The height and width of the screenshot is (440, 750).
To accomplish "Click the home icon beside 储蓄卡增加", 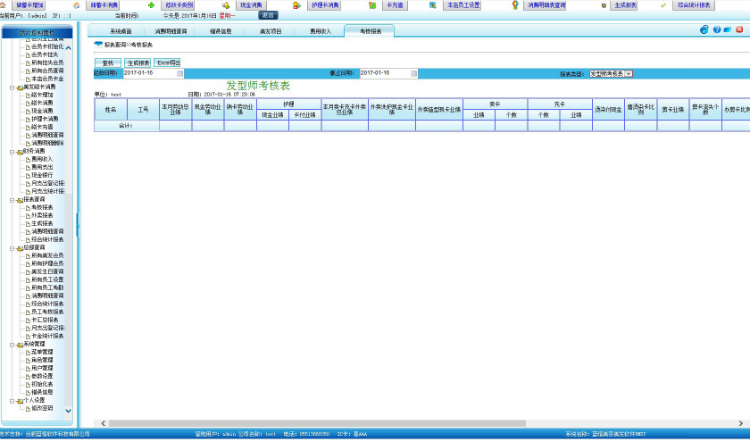I will [3, 5].
